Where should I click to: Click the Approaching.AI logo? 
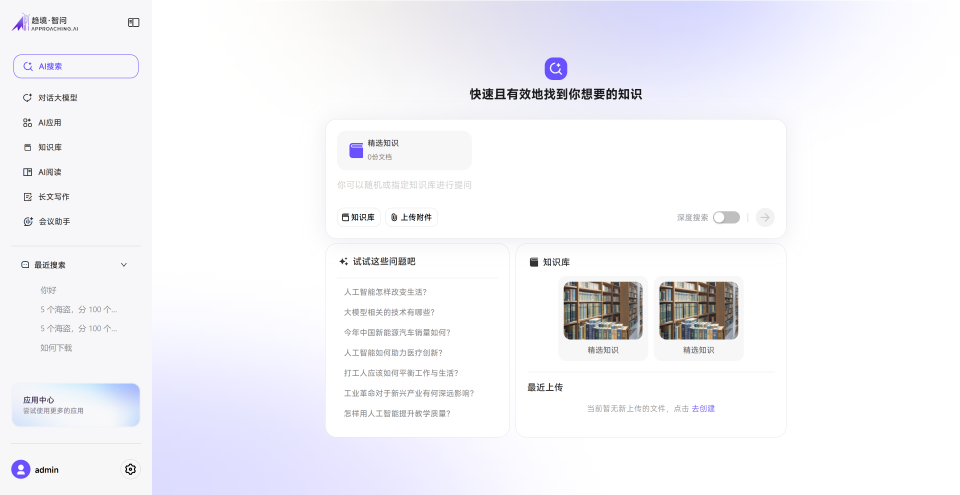[x=45, y=23]
